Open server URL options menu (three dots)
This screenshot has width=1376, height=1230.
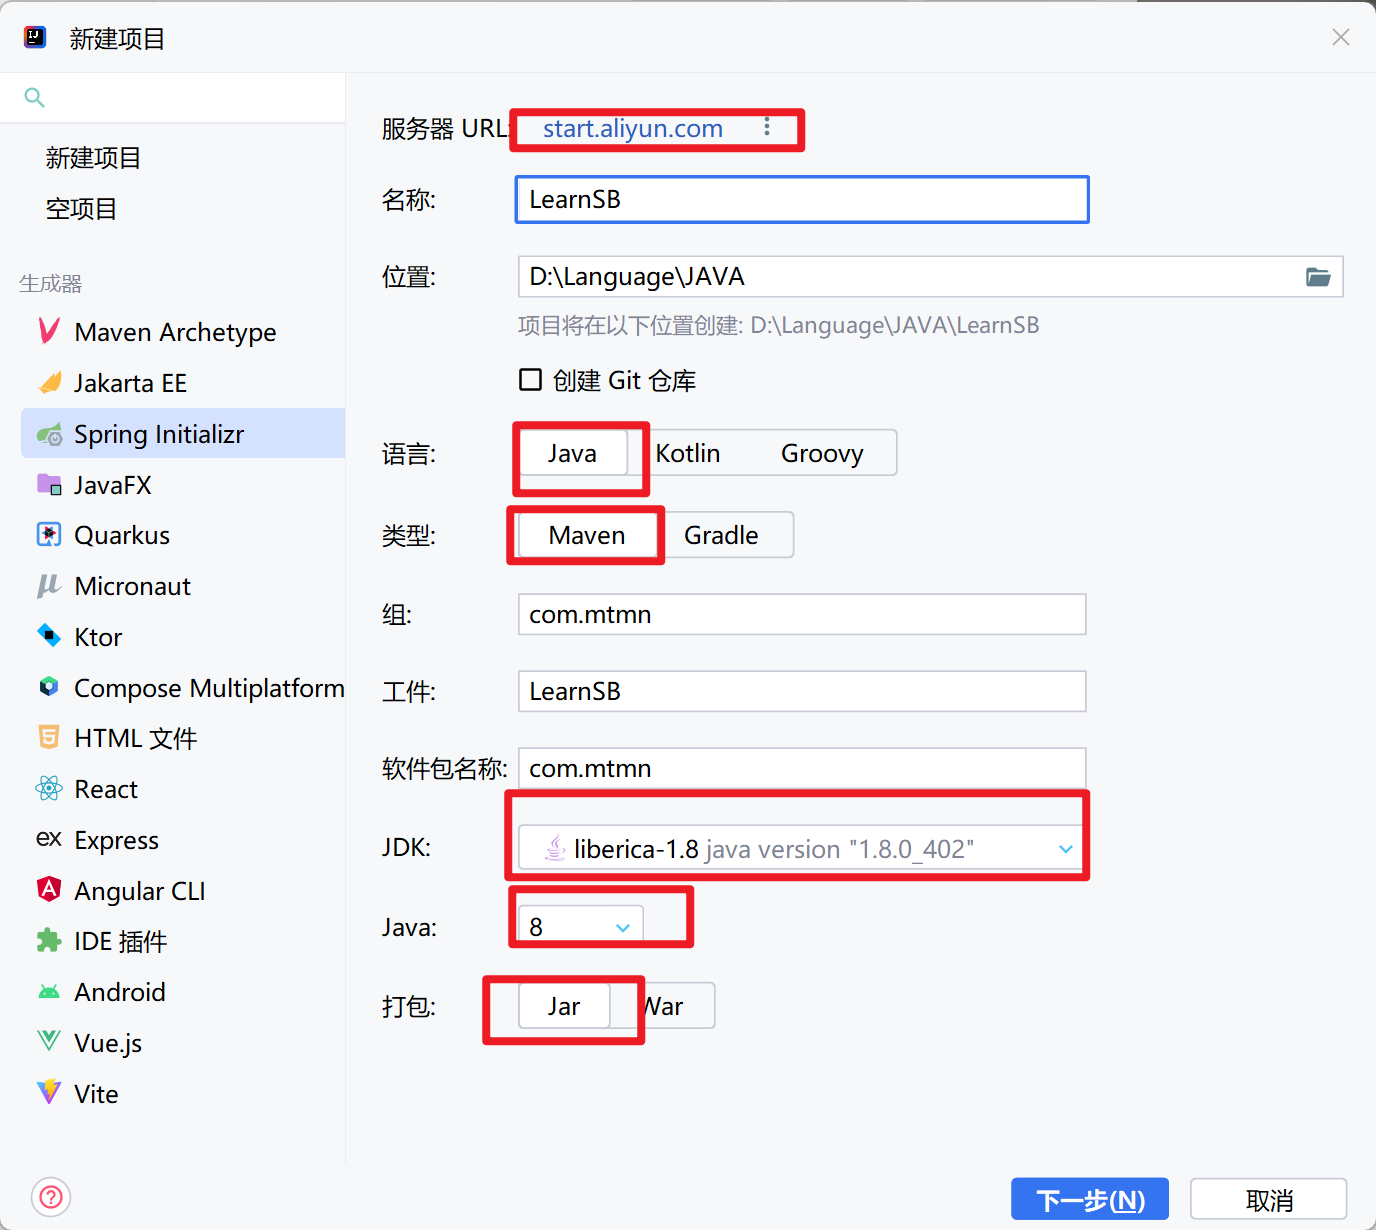coord(767,127)
